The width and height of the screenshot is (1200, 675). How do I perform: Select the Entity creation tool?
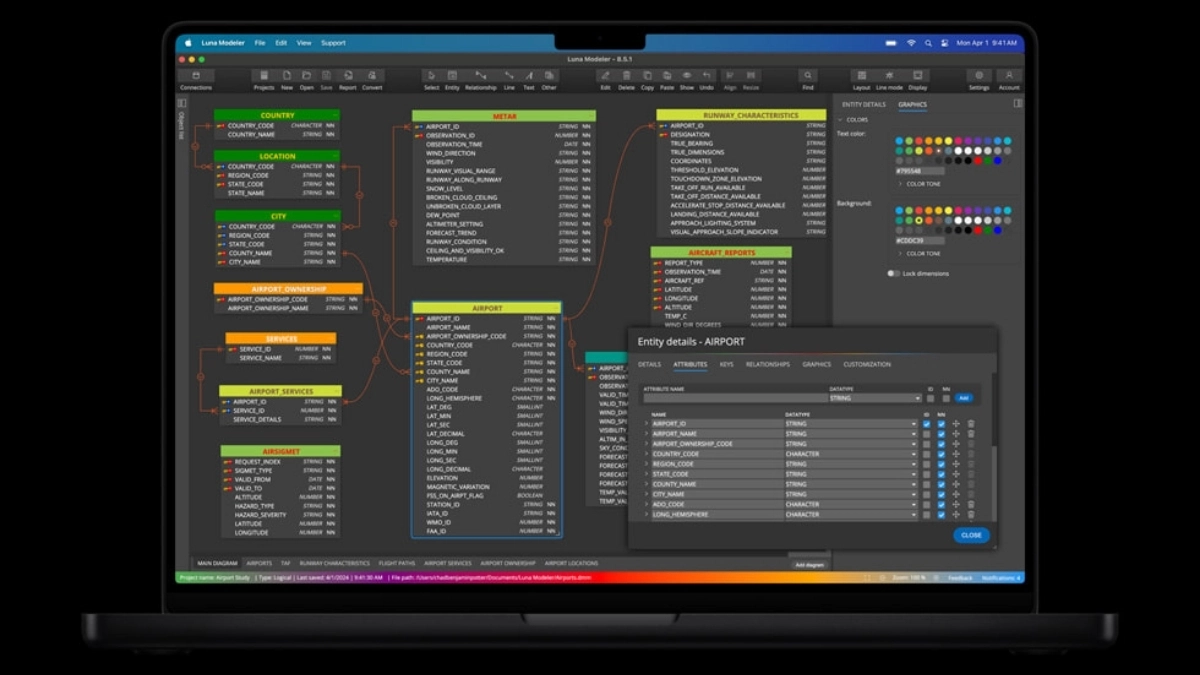453,75
